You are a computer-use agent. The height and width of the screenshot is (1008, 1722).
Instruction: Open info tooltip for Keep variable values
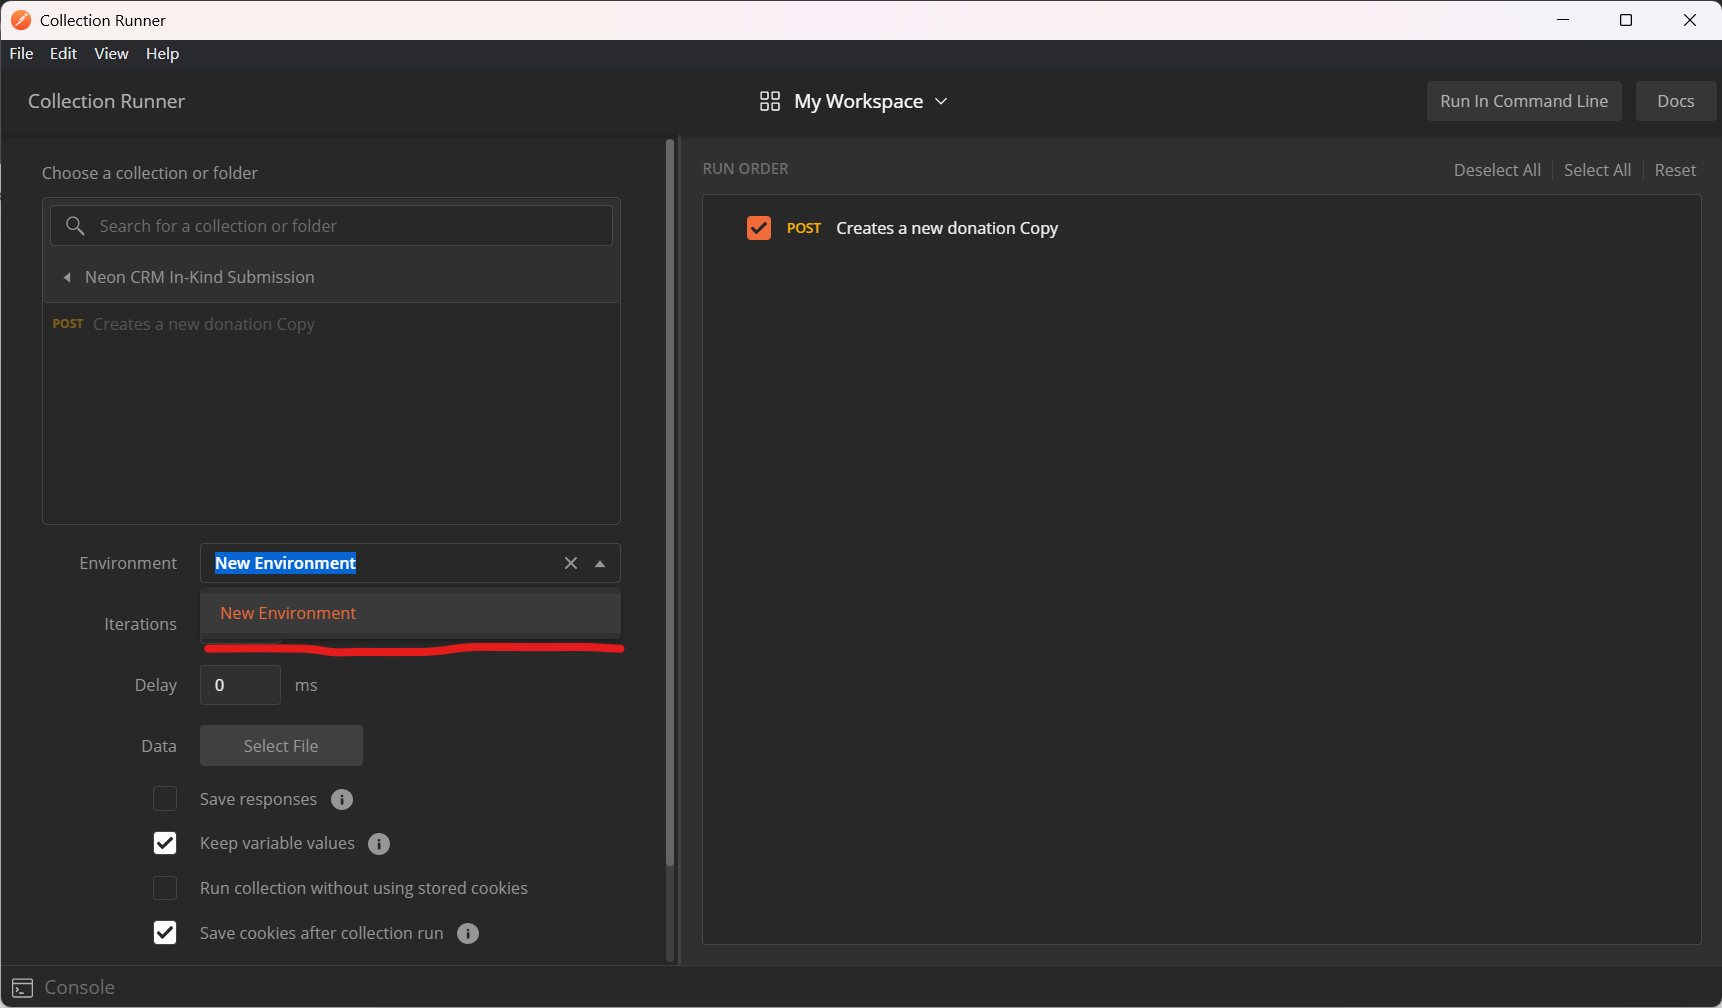(379, 844)
